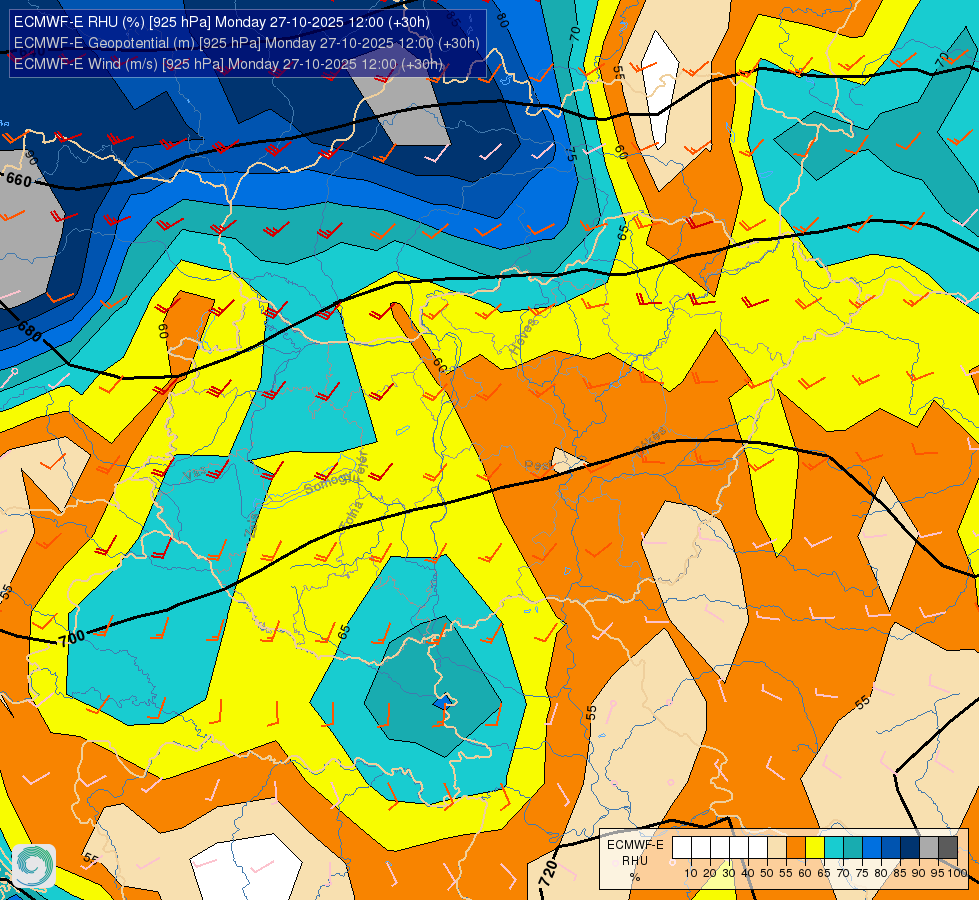The height and width of the screenshot is (900, 979).
Task: Click the 80 humidity contour label
Action: 501,21
